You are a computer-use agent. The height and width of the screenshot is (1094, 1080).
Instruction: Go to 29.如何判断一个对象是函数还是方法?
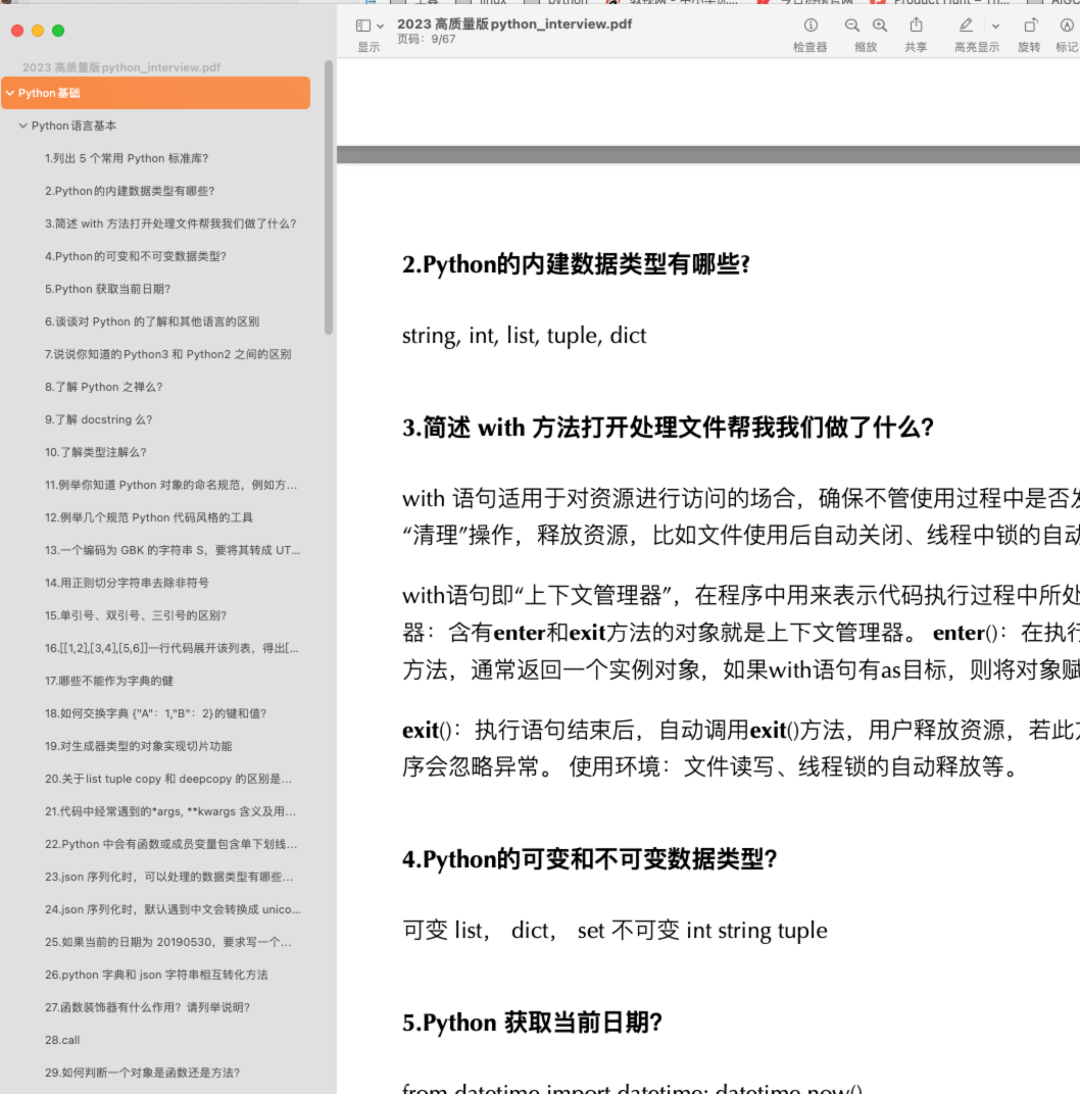[x=143, y=1072]
